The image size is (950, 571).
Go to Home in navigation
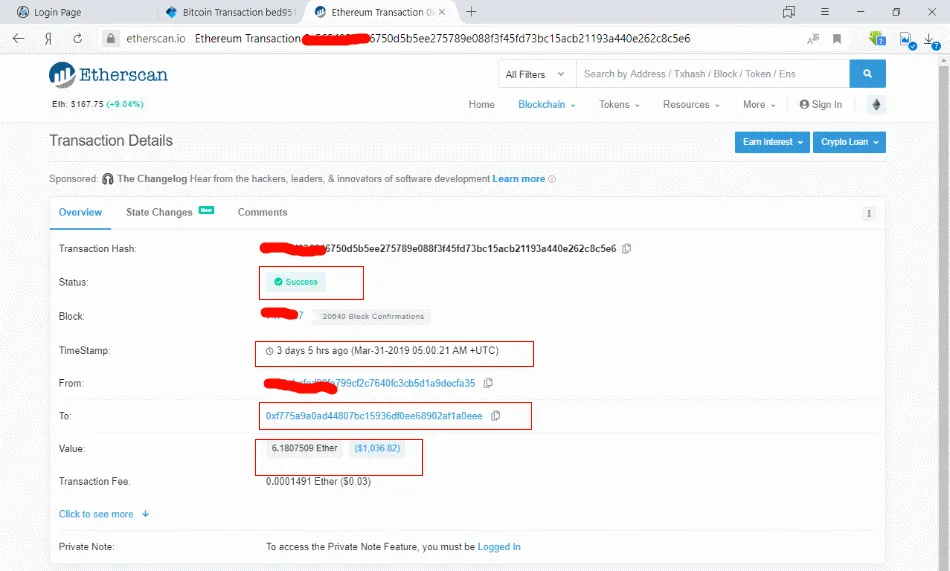481,104
